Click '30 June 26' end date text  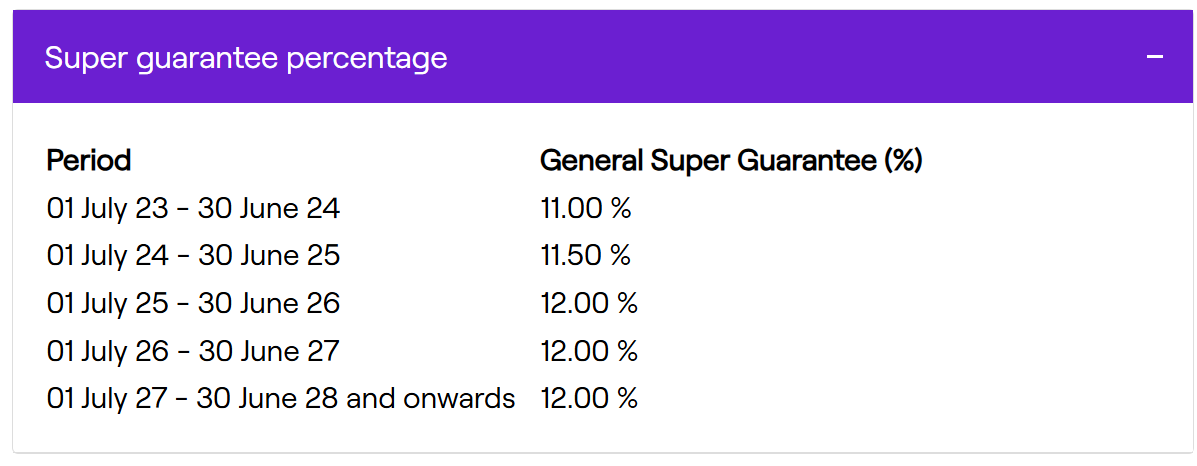click(269, 303)
